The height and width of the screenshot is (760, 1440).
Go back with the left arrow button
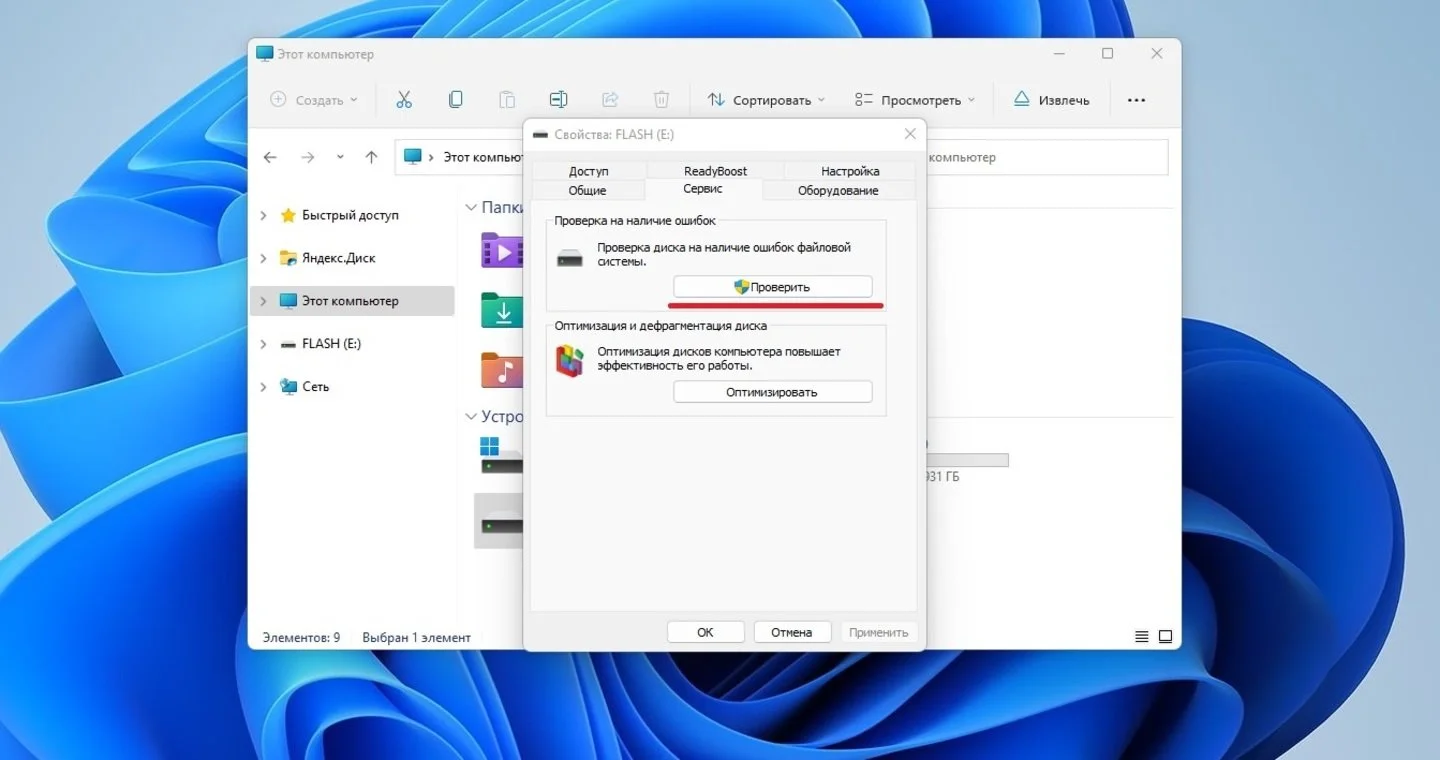270,157
